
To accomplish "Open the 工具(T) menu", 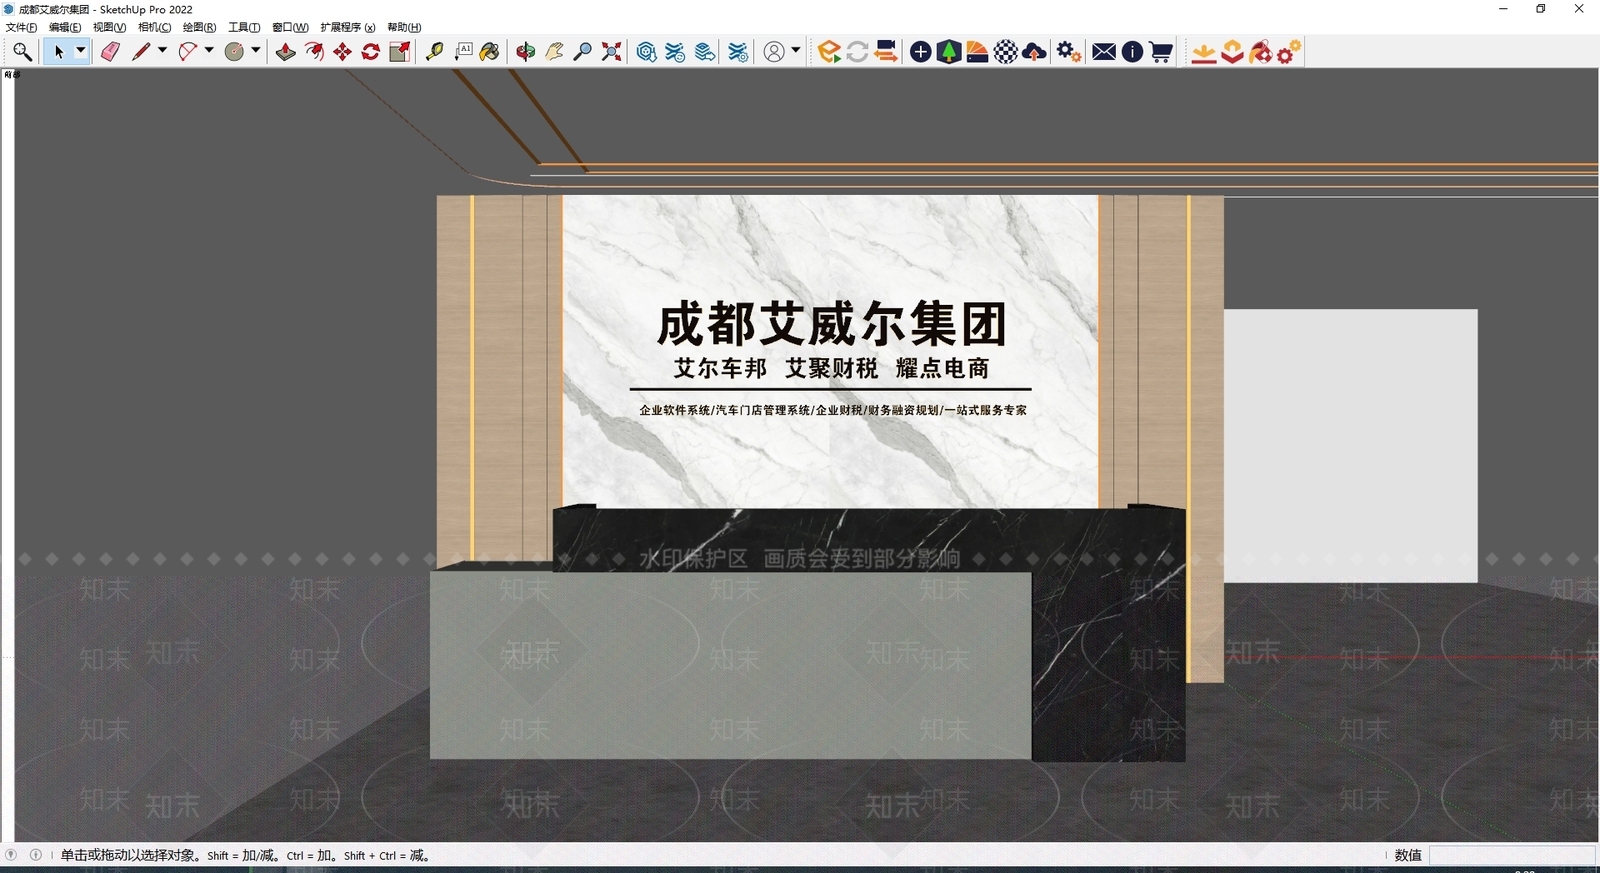I will (x=244, y=27).
